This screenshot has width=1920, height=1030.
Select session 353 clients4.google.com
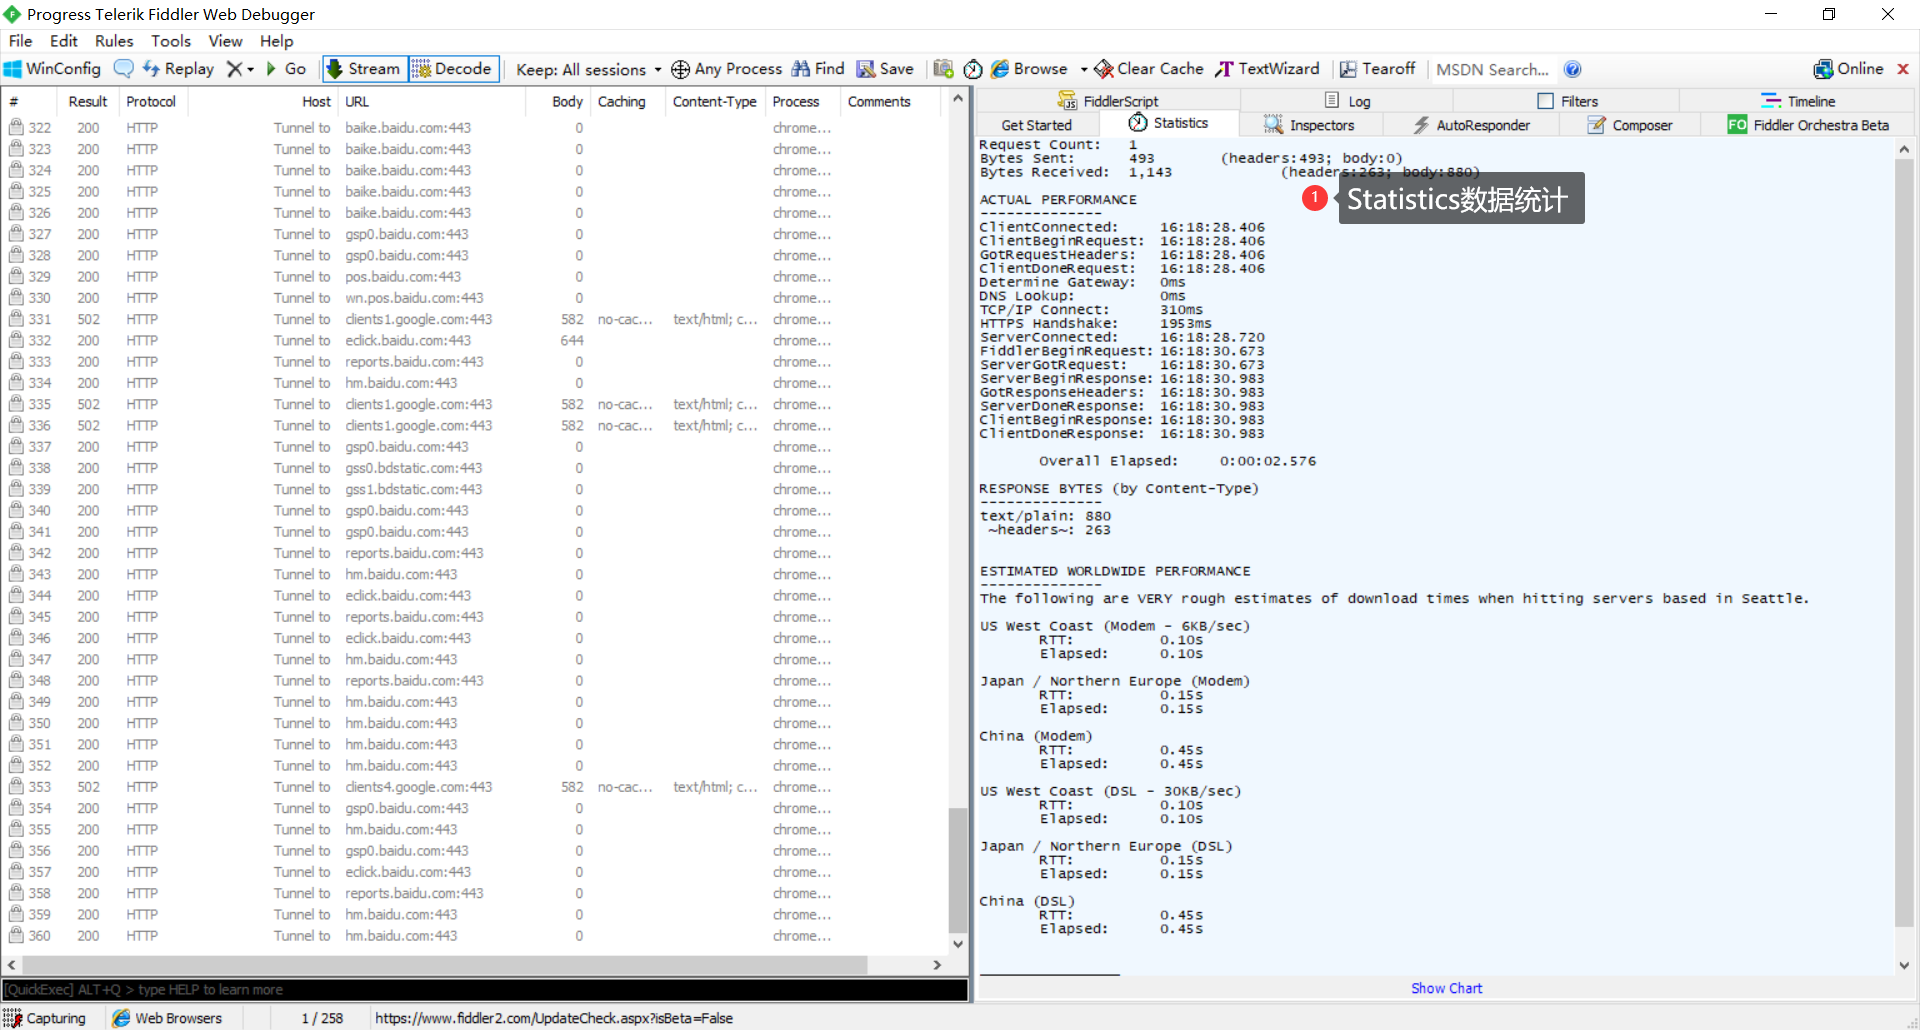click(473, 787)
